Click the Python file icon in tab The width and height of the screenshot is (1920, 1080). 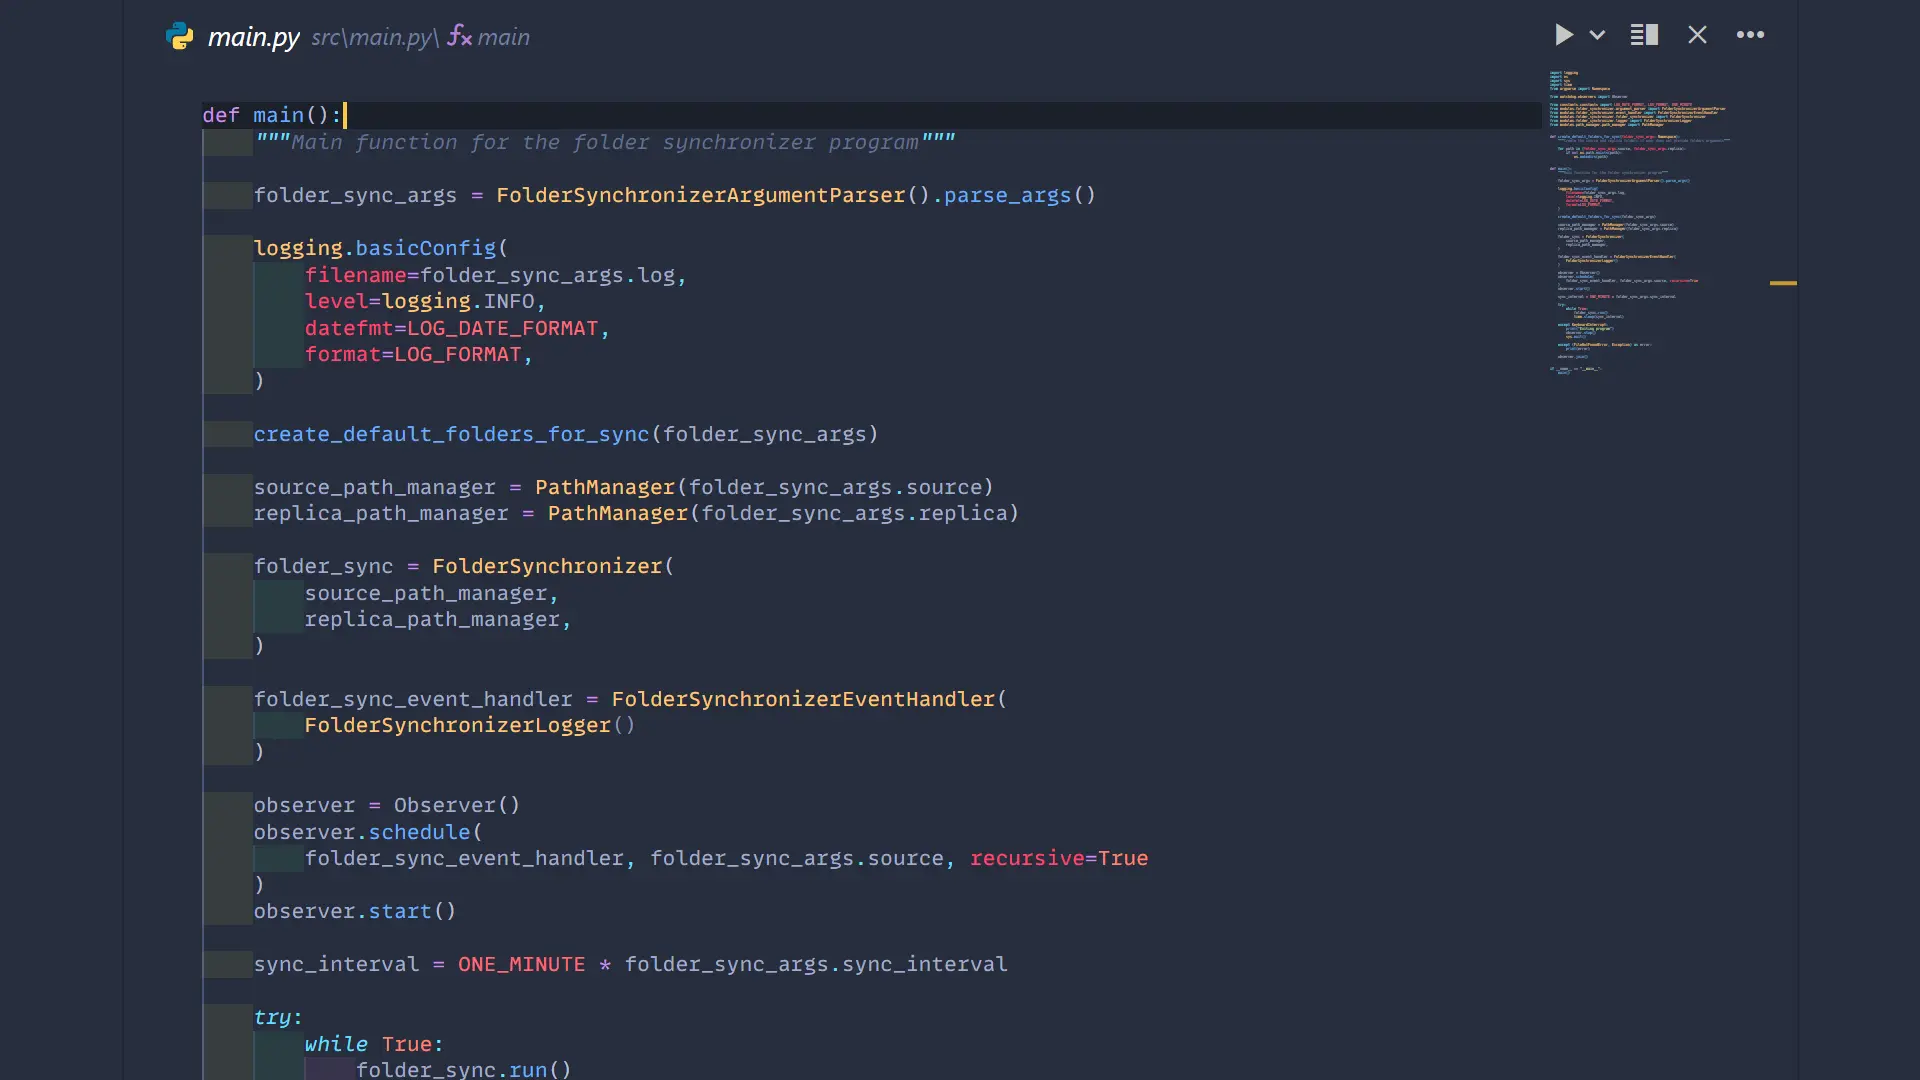pos(180,37)
